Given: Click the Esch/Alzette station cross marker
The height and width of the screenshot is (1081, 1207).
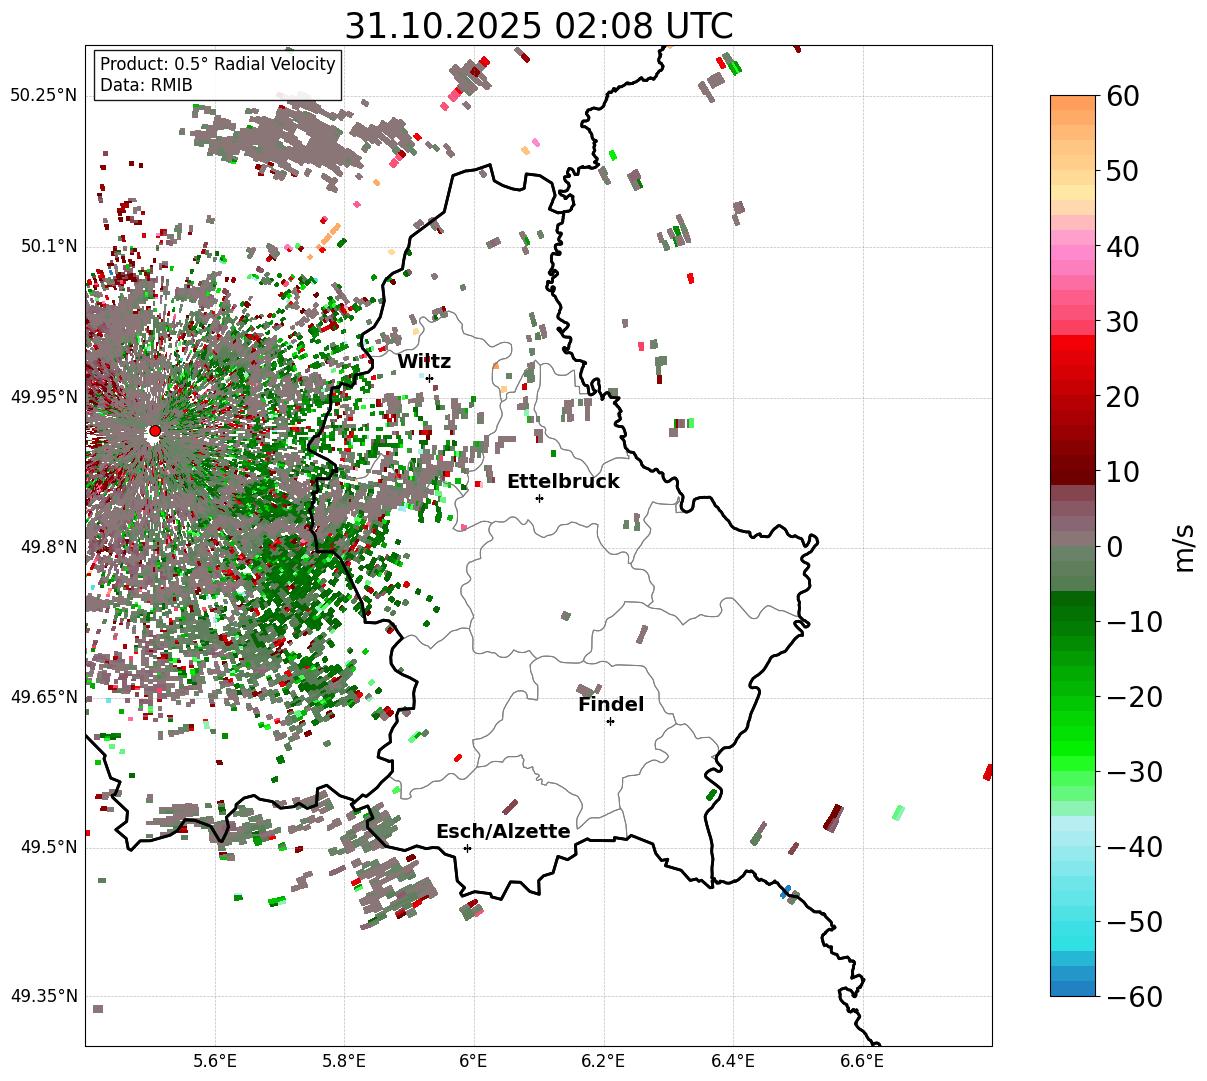Looking at the screenshot, I should point(467,848).
